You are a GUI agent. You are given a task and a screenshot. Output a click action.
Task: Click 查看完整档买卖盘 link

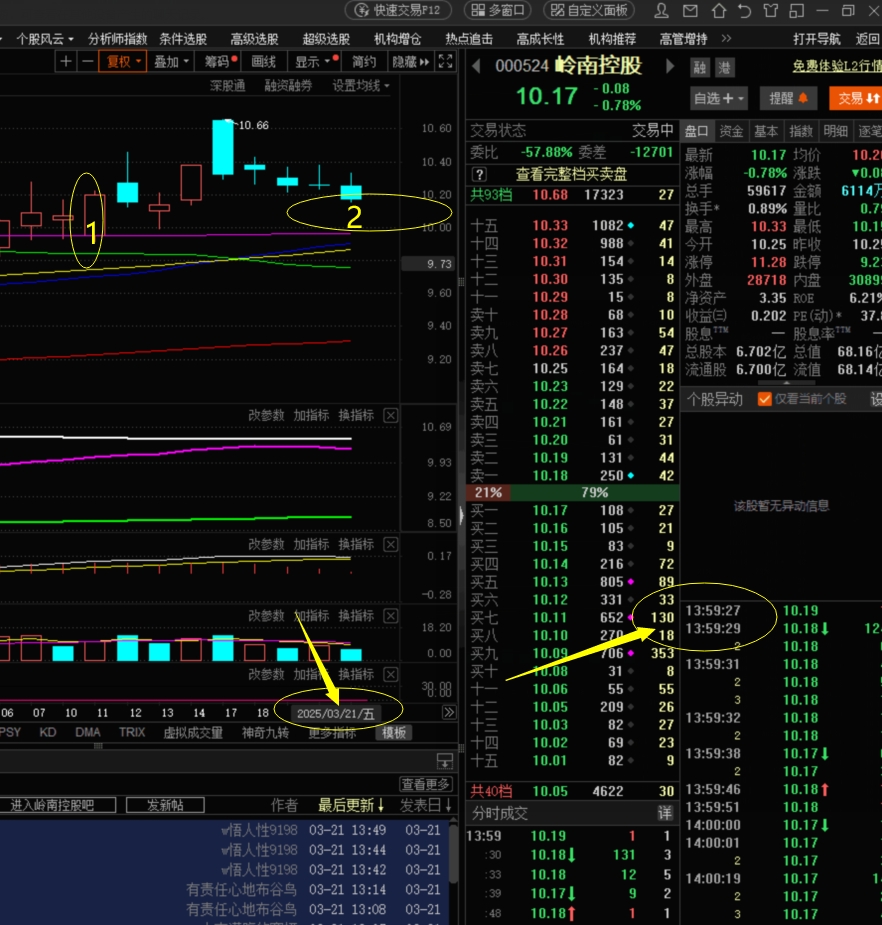pyautogui.click(x=571, y=174)
